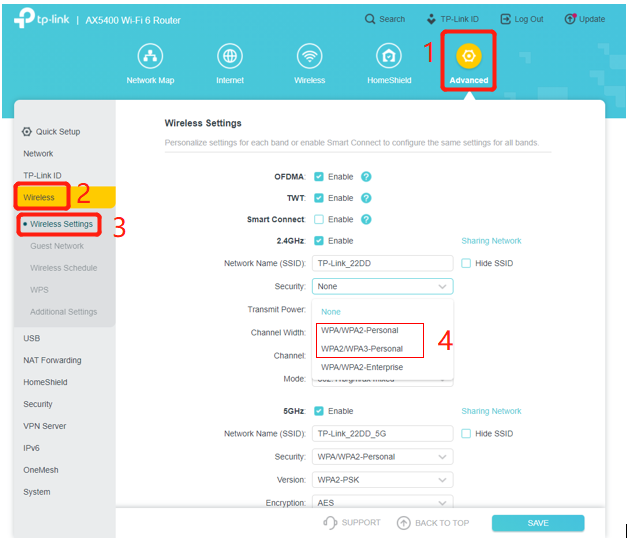Toggle the 5GHz Enable checkbox

(x=319, y=411)
